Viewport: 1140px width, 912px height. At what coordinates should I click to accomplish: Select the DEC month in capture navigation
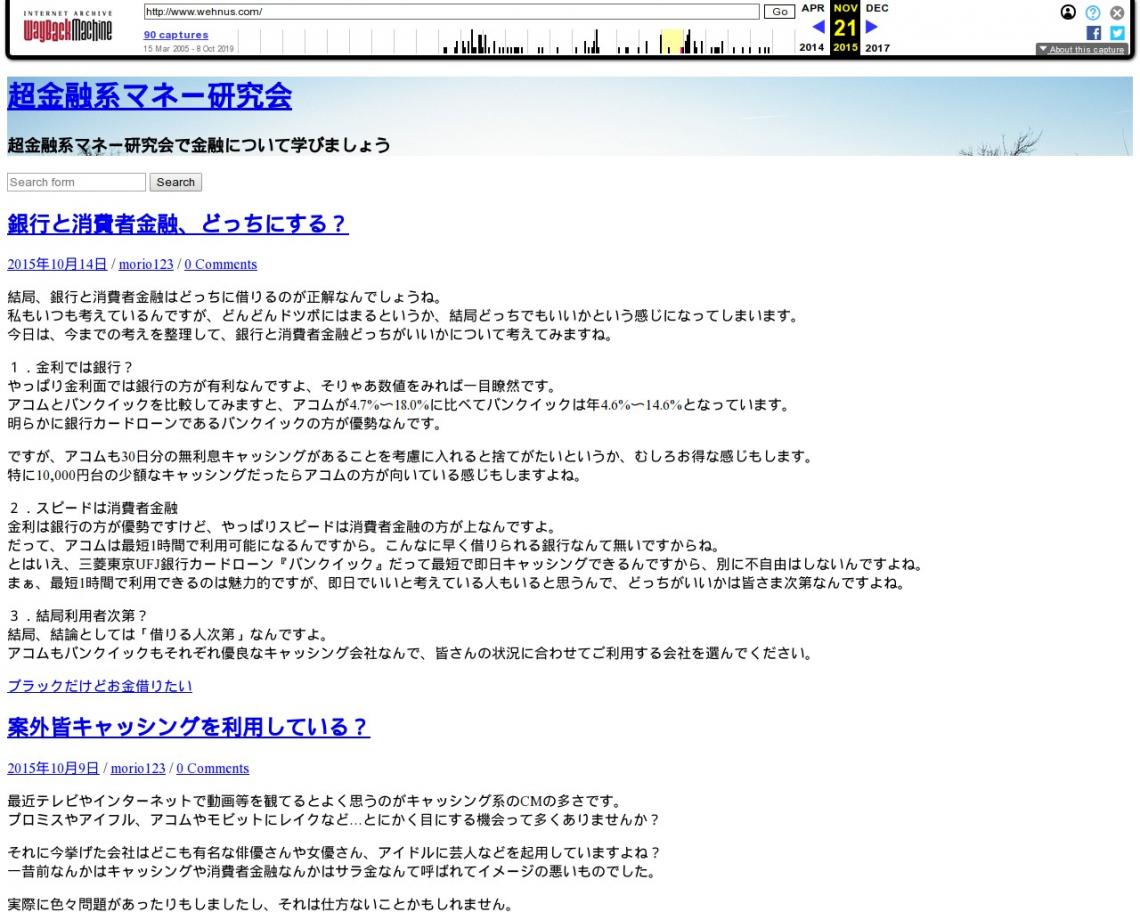coord(877,8)
